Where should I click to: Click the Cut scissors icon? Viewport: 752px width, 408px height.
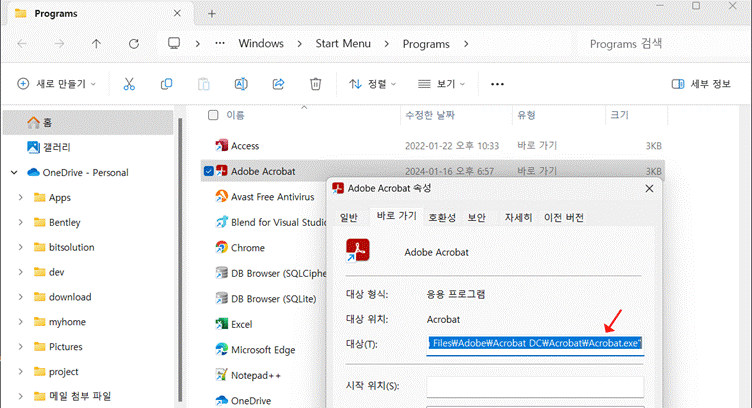129,84
